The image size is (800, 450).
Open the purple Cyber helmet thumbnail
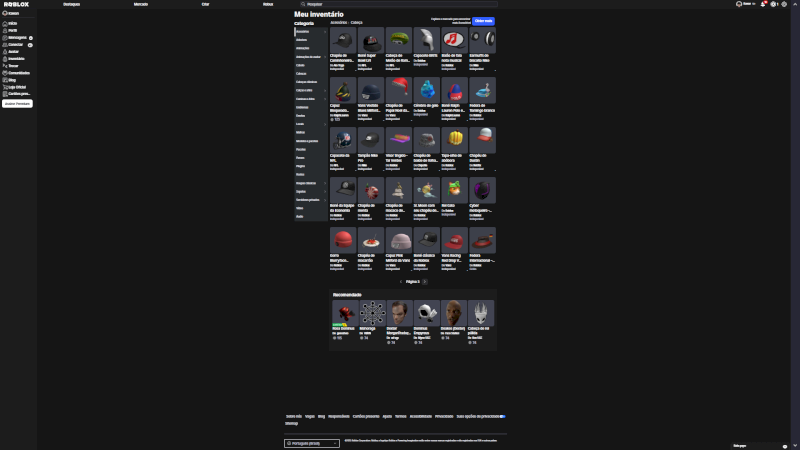pyautogui.click(x=482, y=190)
